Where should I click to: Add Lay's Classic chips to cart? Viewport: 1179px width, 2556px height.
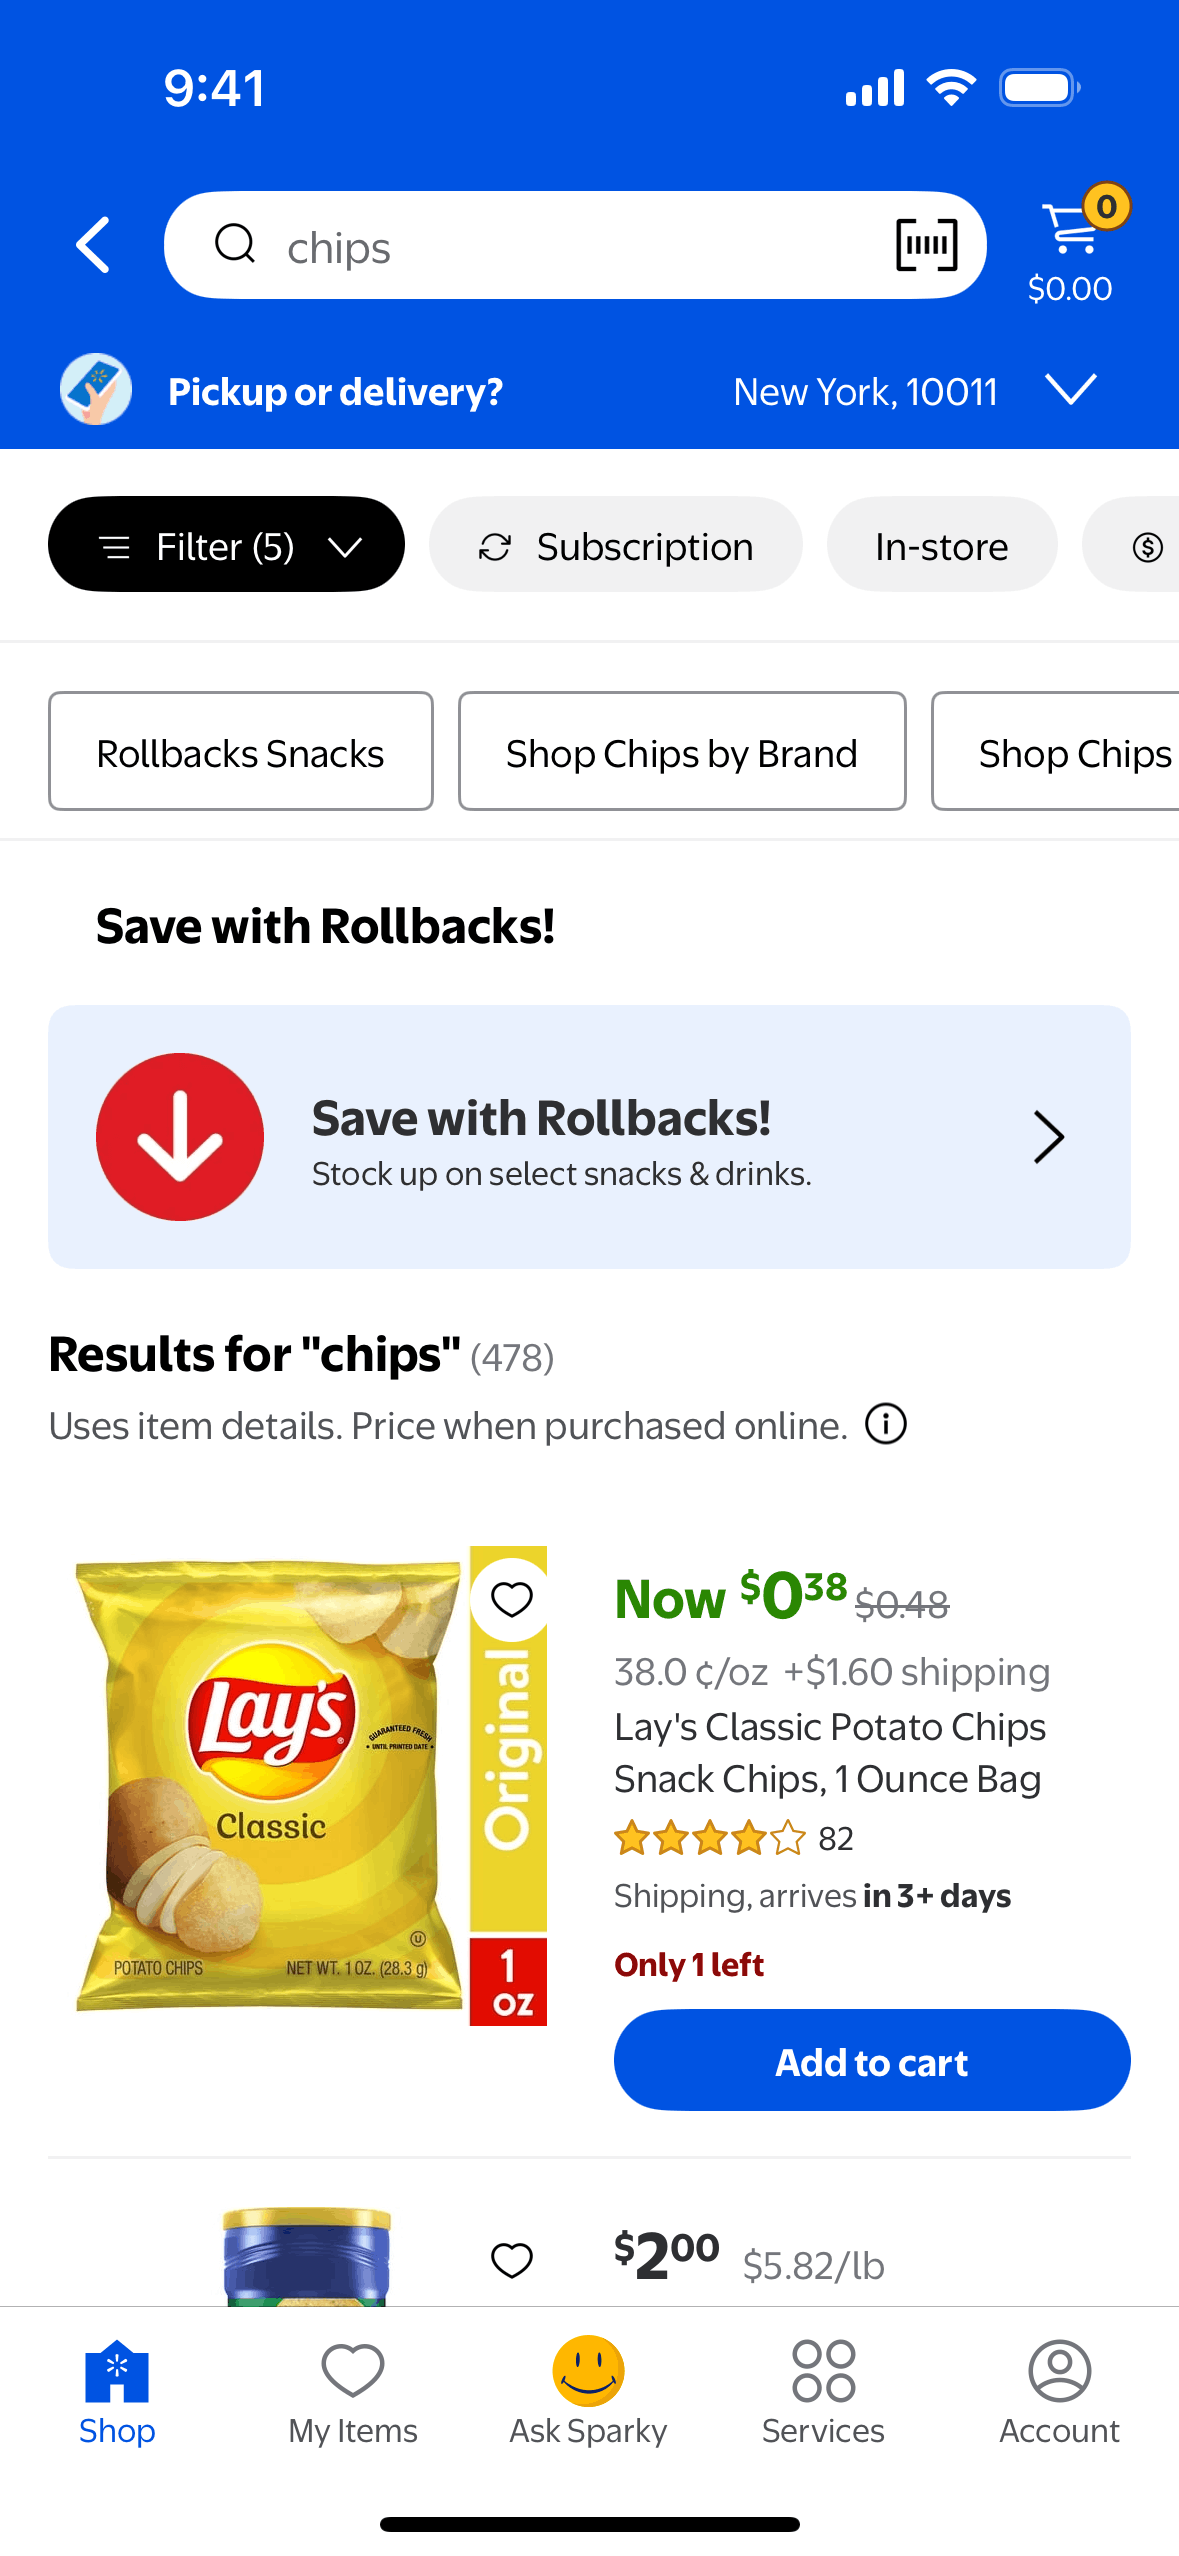tap(871, 2061)
